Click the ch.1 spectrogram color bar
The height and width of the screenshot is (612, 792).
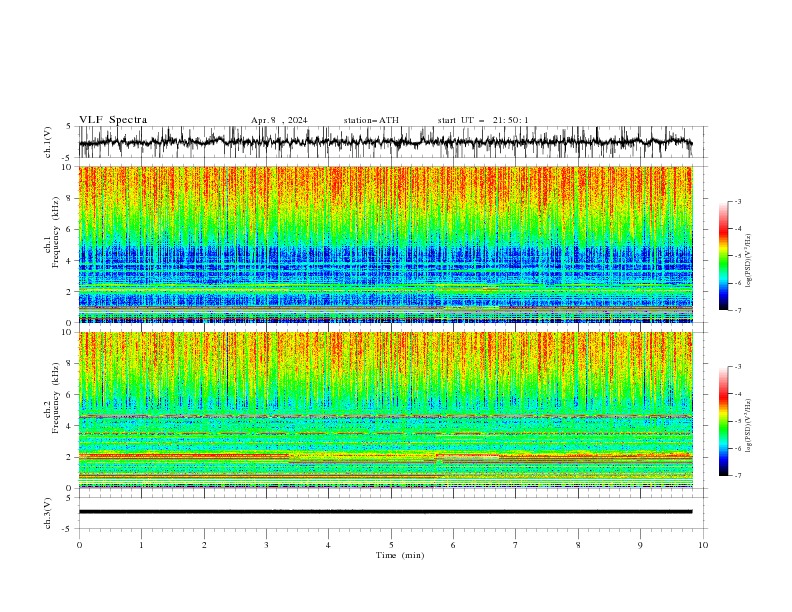pyautogui.click(x=724, y=256)
